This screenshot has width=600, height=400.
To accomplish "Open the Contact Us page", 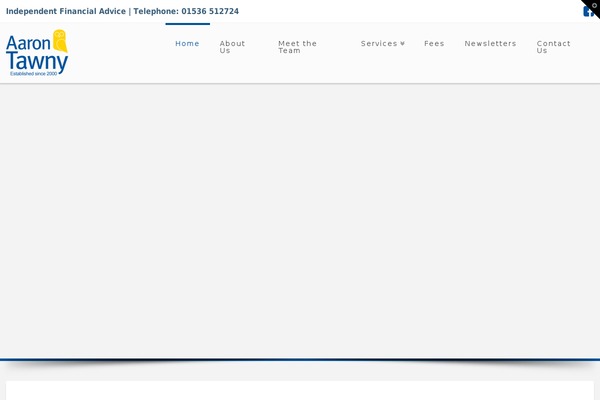I will point(553,47).
